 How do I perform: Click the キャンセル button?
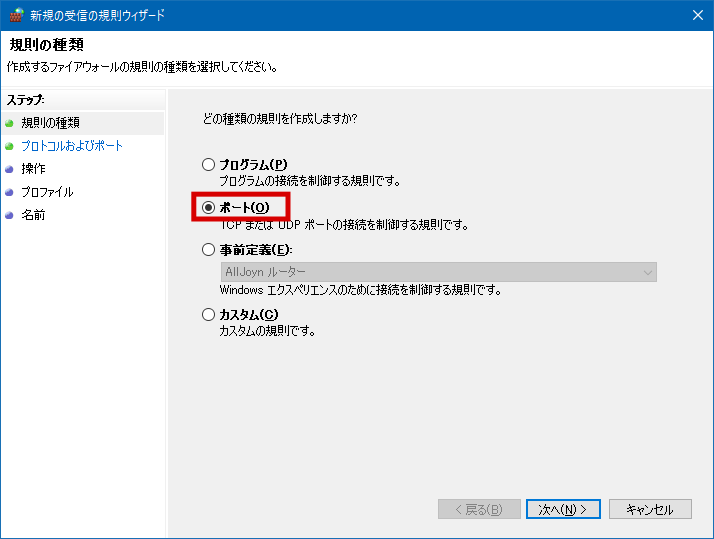[x=650, y=509]
